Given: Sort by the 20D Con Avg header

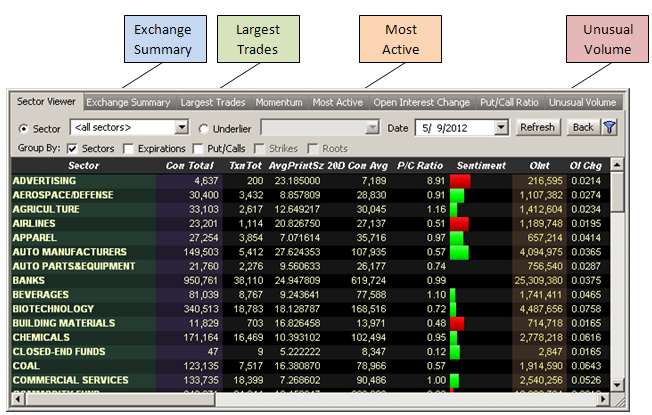Looking at the screenshot, I should [x=358, y=166].
